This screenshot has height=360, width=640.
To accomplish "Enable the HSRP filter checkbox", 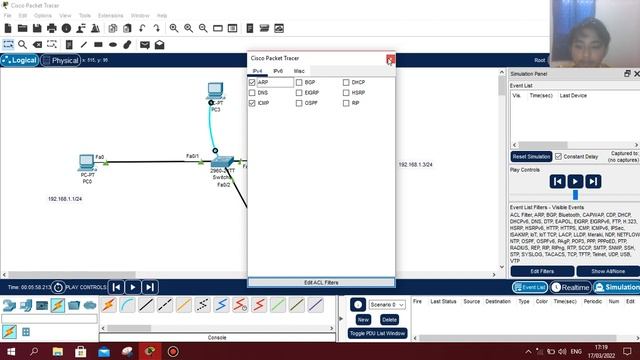I will coord(346,93).
